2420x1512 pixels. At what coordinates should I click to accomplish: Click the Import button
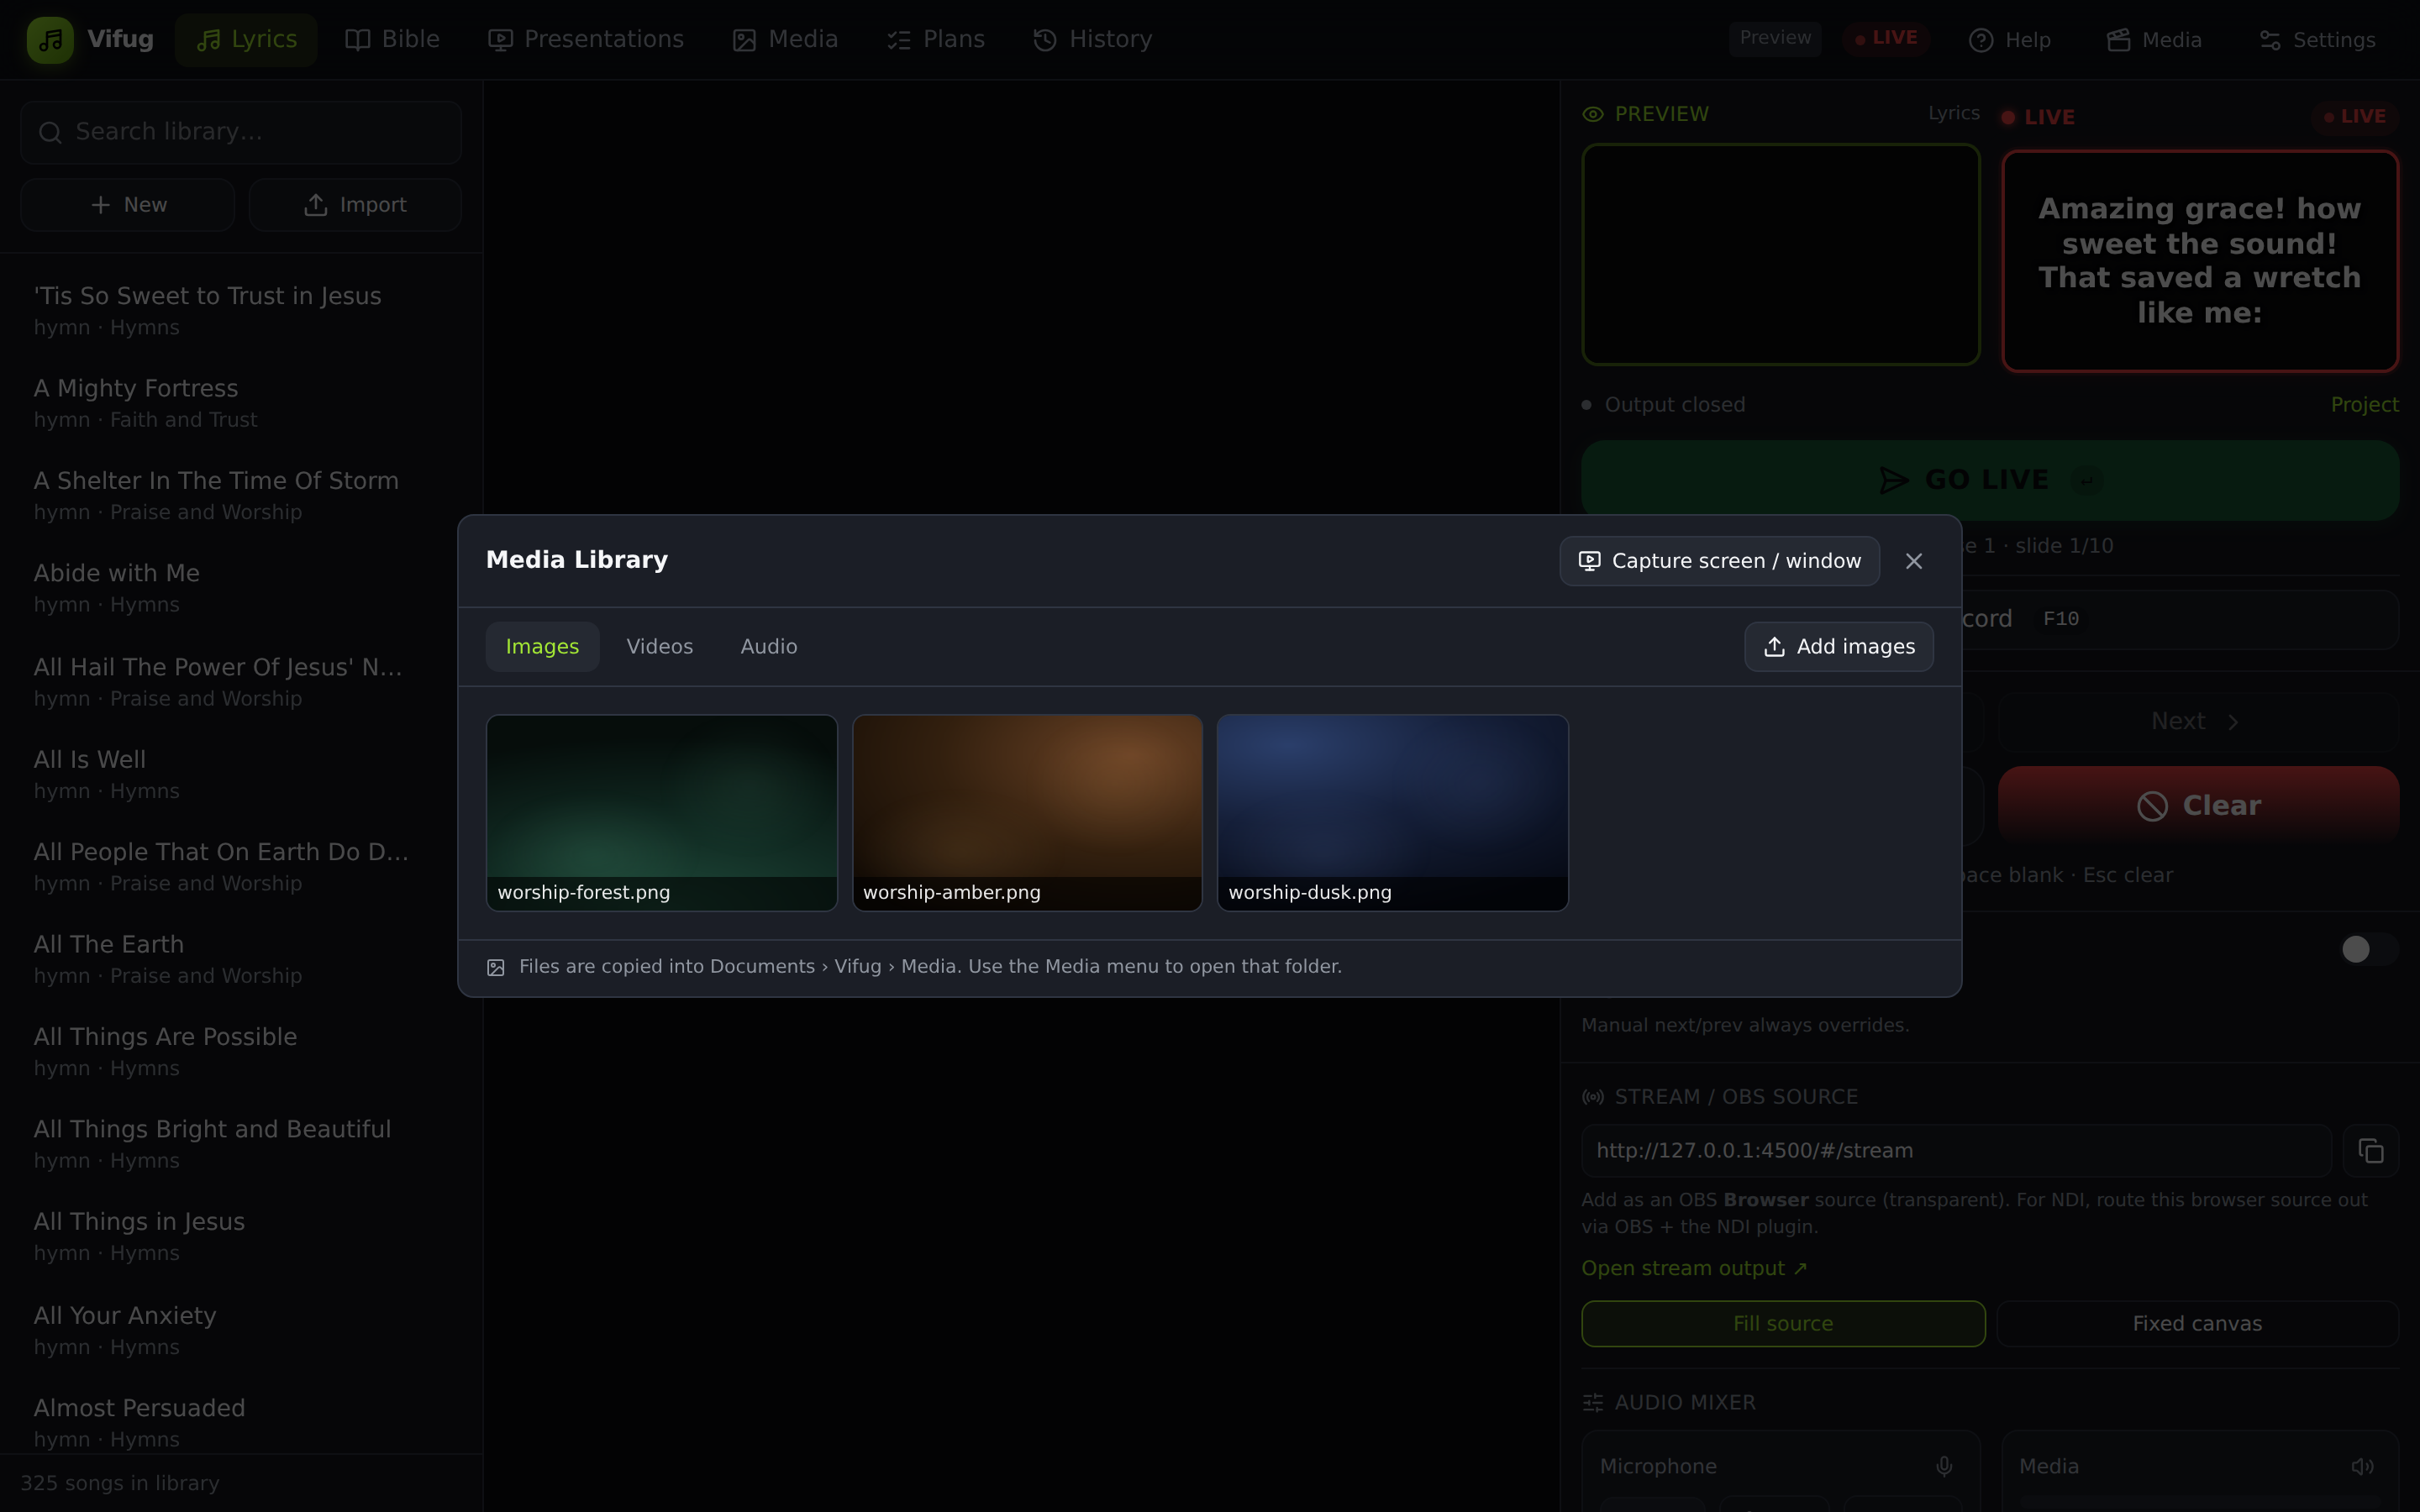355,205
